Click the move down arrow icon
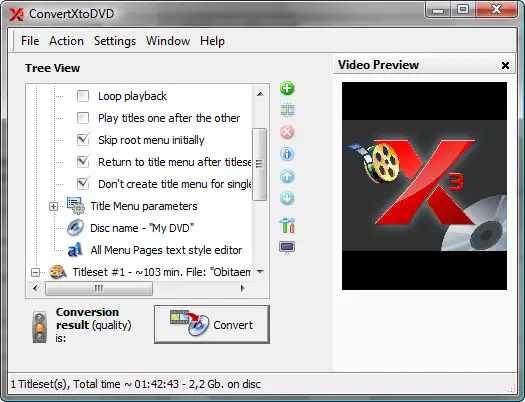The image size is (525, 402). click(x=287, y=198)
